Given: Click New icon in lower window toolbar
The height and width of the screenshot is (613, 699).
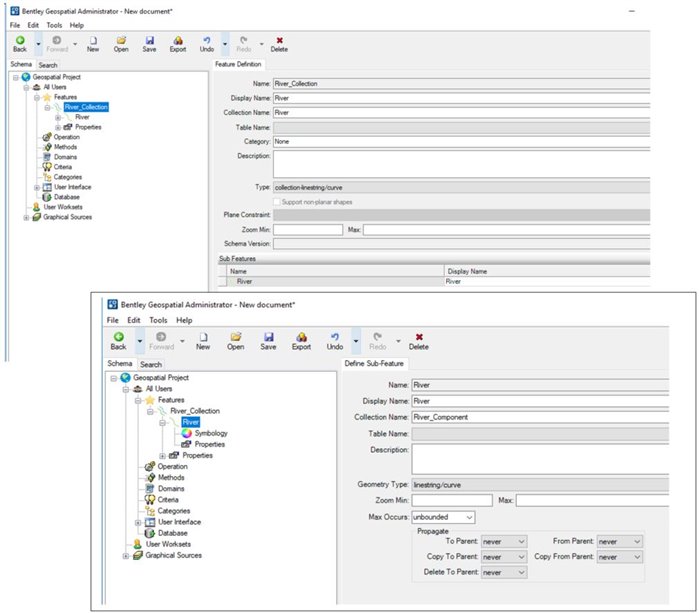Looking at the screenshot, I should [203, 337].
